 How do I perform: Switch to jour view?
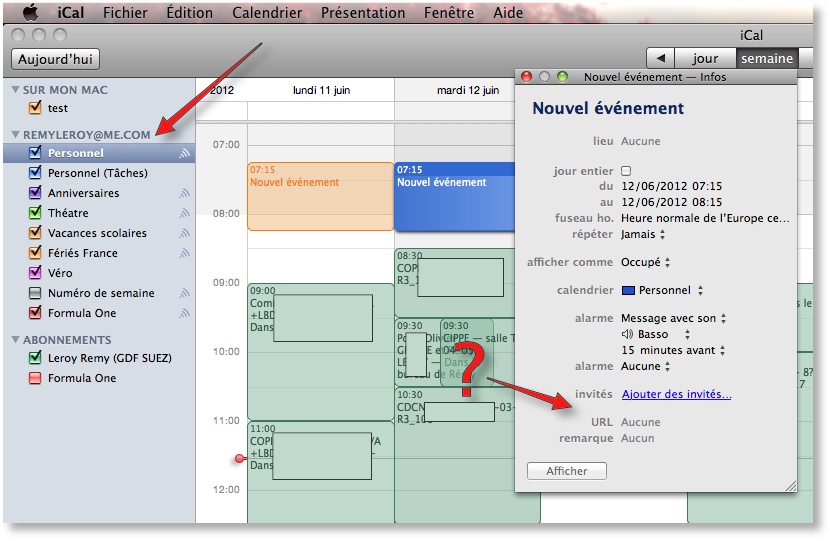pyautogui.click(x=705, y=58)
